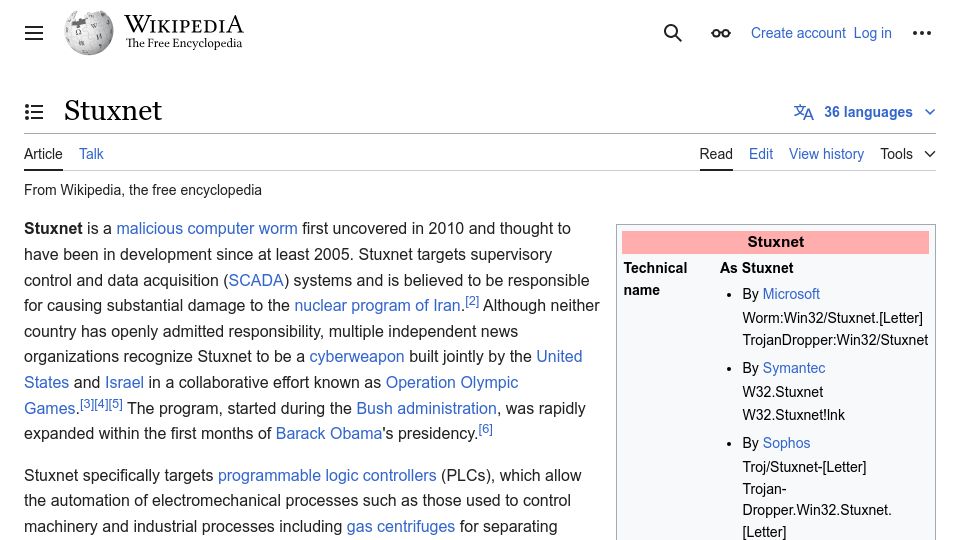This screenshot has width=960, height=540.
Task: Click 'From Wikipedia, the free encyclopedia' tagline
Action: click(x=143, y=190)
